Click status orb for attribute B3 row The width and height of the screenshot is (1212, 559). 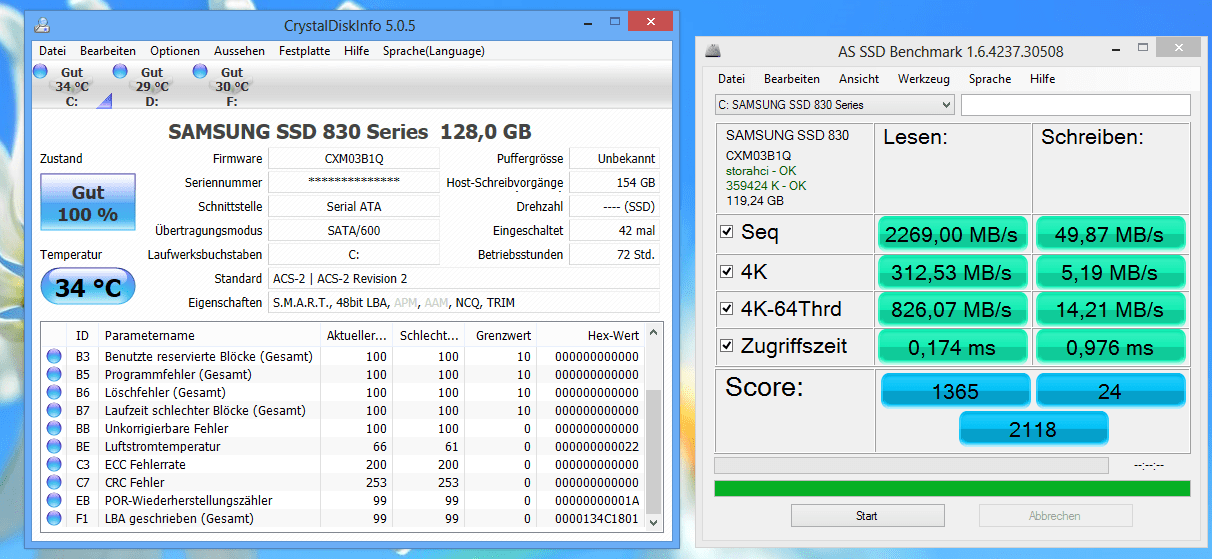click(54, 356)
